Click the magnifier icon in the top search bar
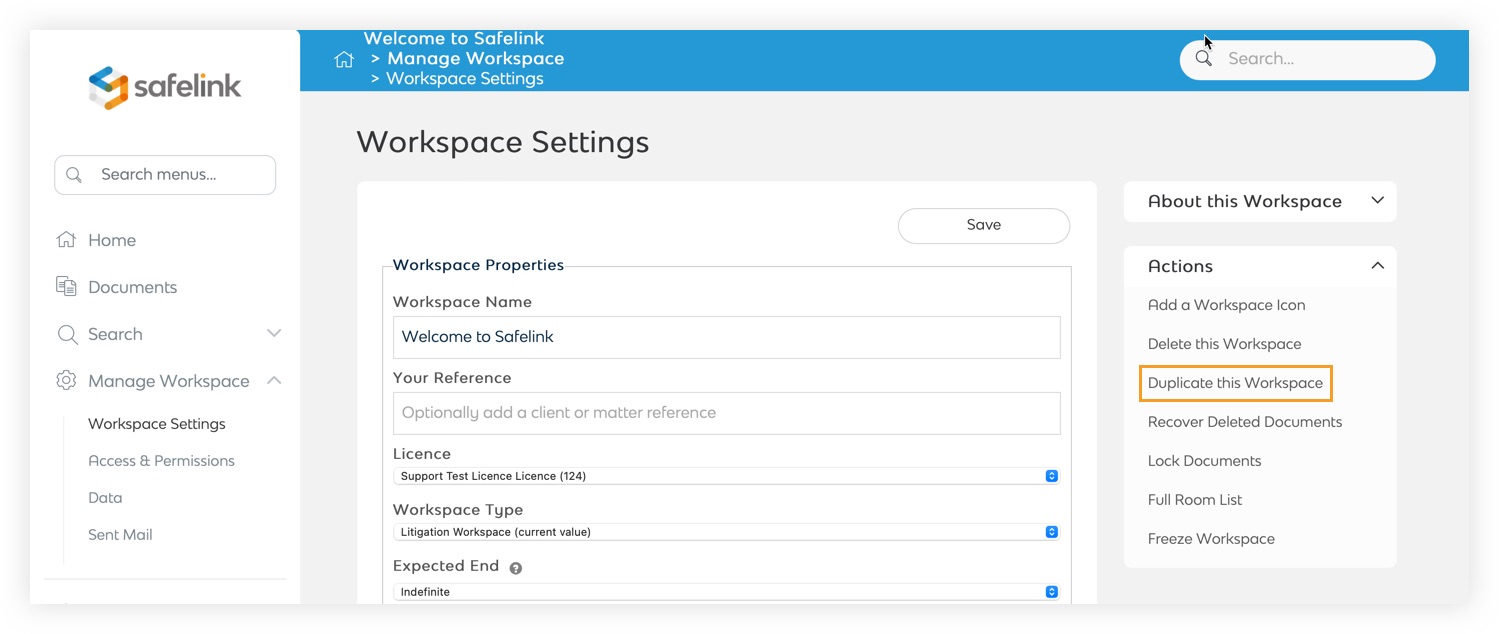Image resolution: width=1499 pixels, height=634 pixels. point(1204,58)
